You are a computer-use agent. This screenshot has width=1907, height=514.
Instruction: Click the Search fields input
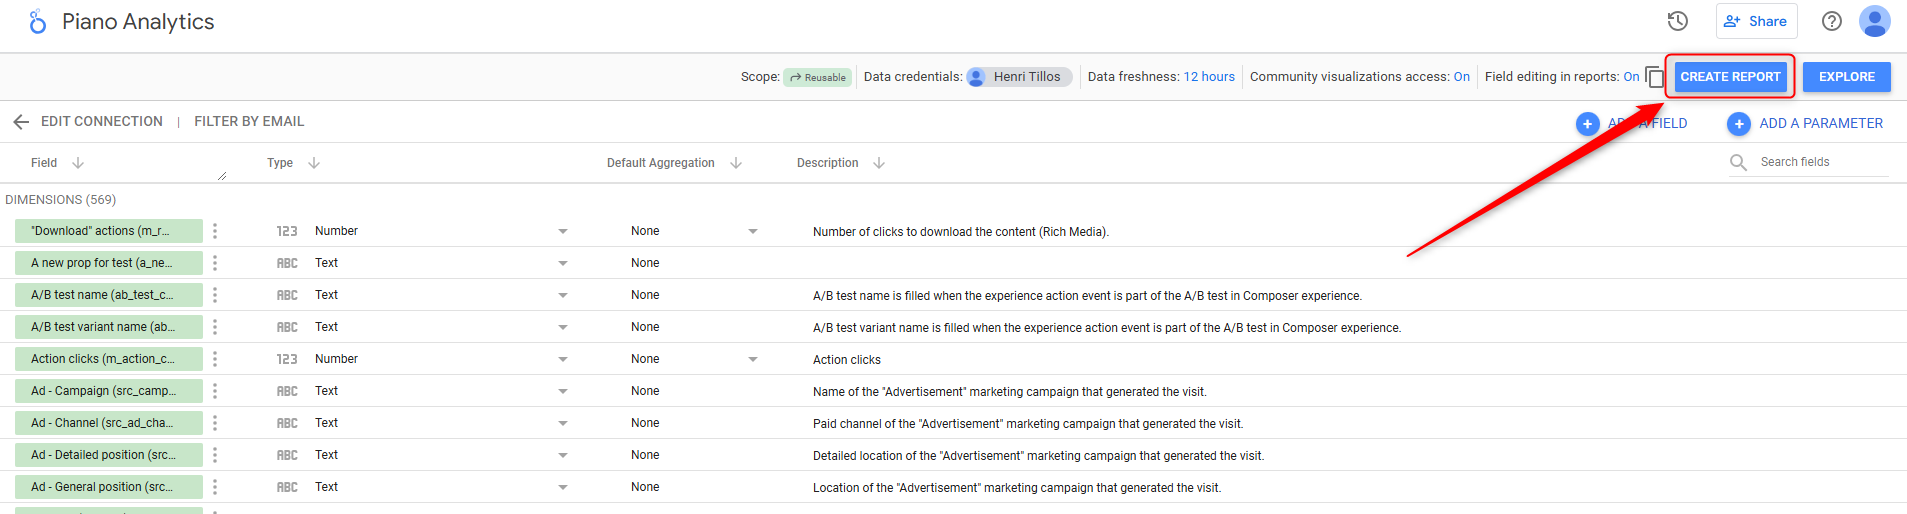tap(1820, 162)
